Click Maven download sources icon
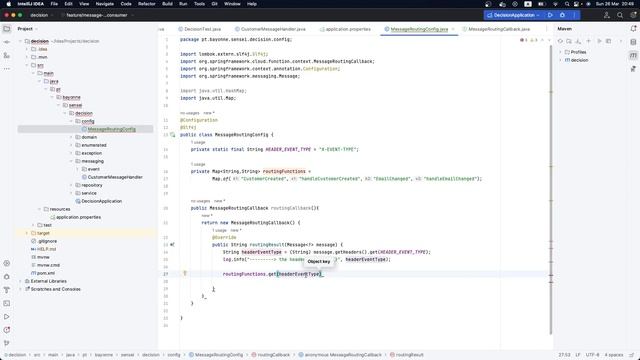The height and width of the screenshot is (360, 640). point(578,41)
